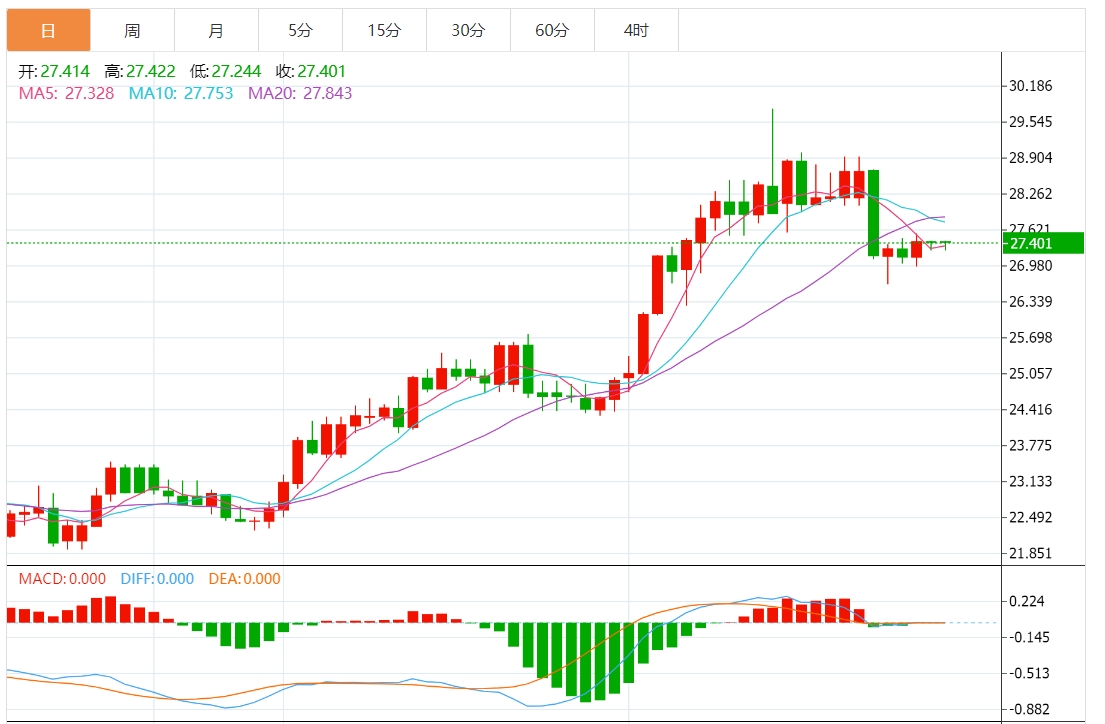Click the large green drop candle near 28.262
1105x724 pixels.
pyautogui.click(x=873, y=213)
